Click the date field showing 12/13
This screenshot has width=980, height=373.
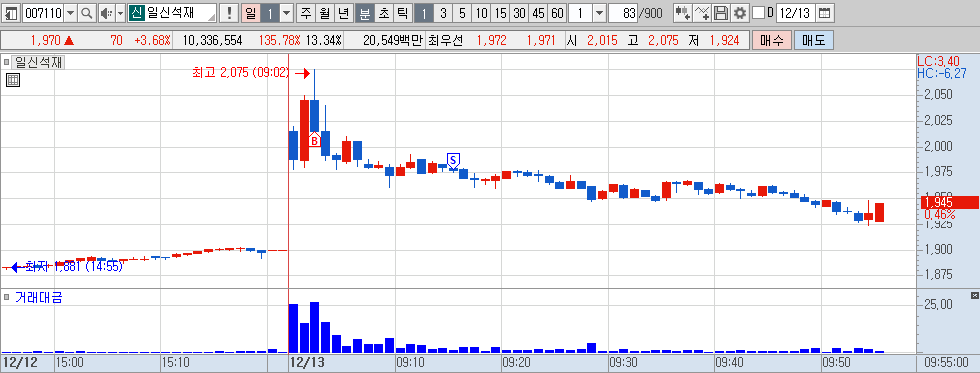(796, 12)
